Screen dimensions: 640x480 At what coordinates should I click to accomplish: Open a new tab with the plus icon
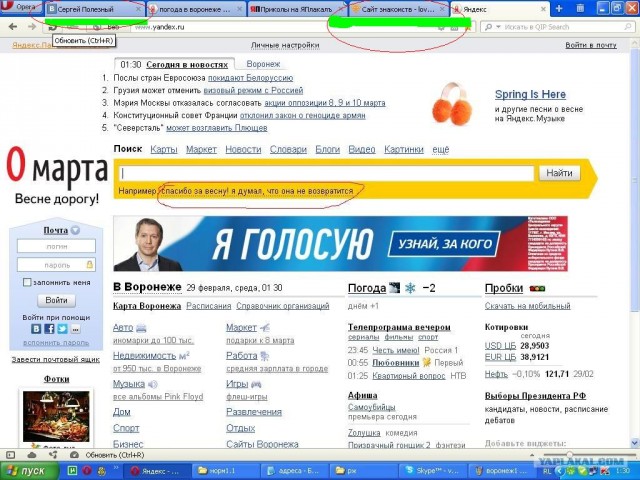point(559,9)
